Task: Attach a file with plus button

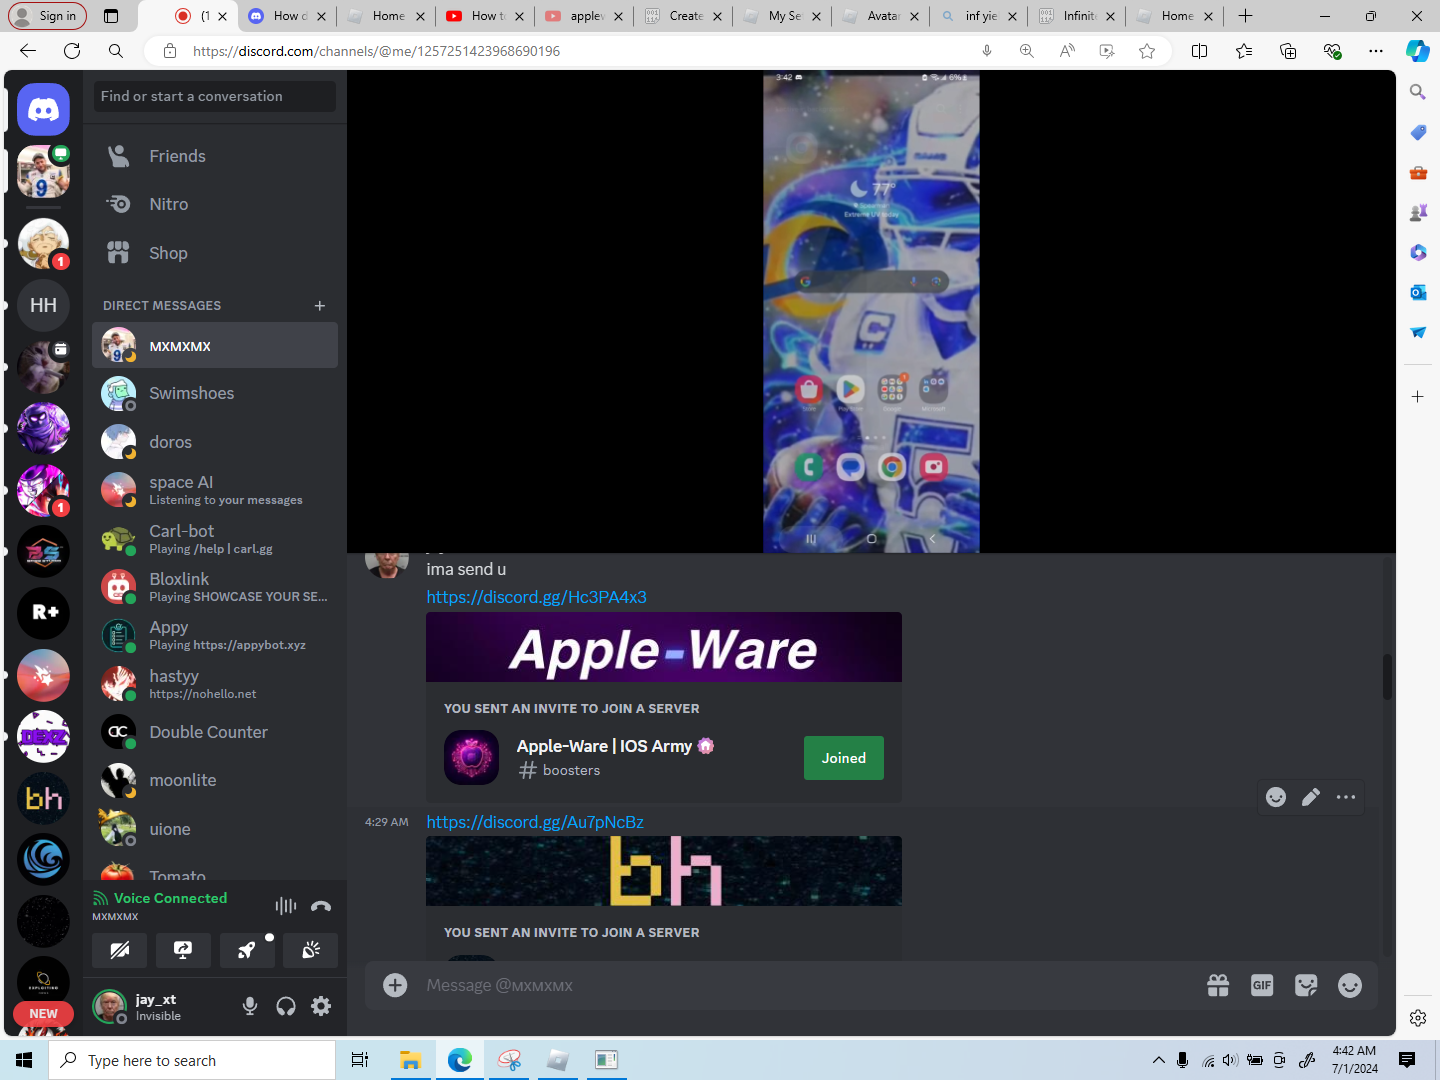Action: 395,985
